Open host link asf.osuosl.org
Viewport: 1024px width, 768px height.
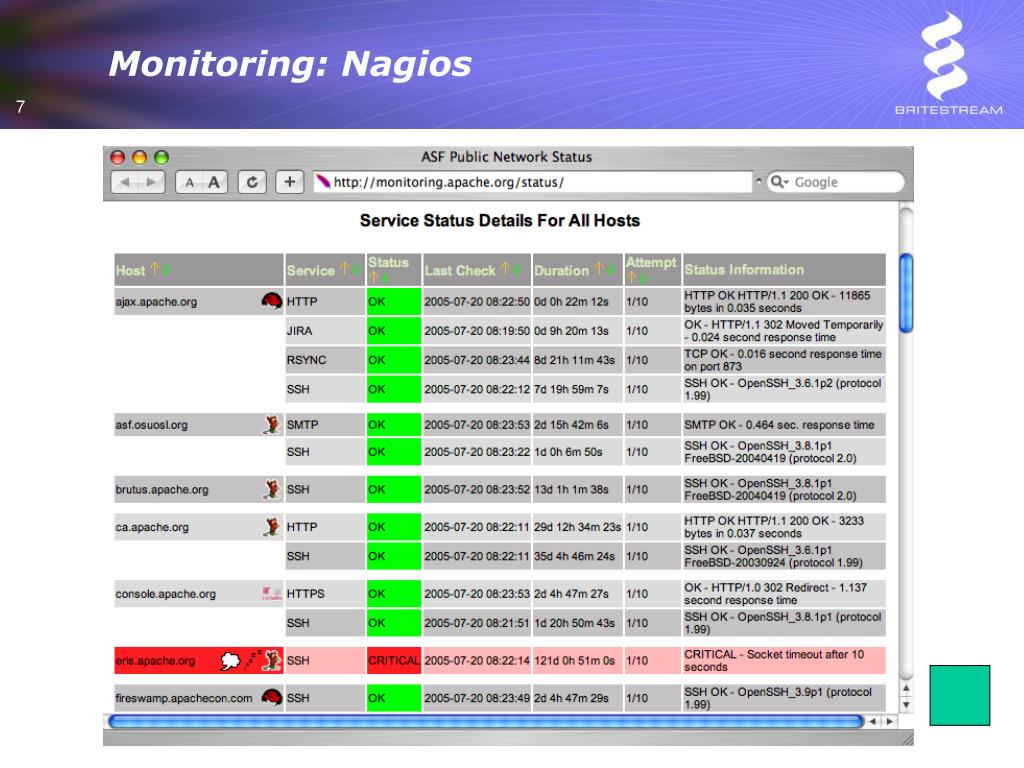coord(152,425)
